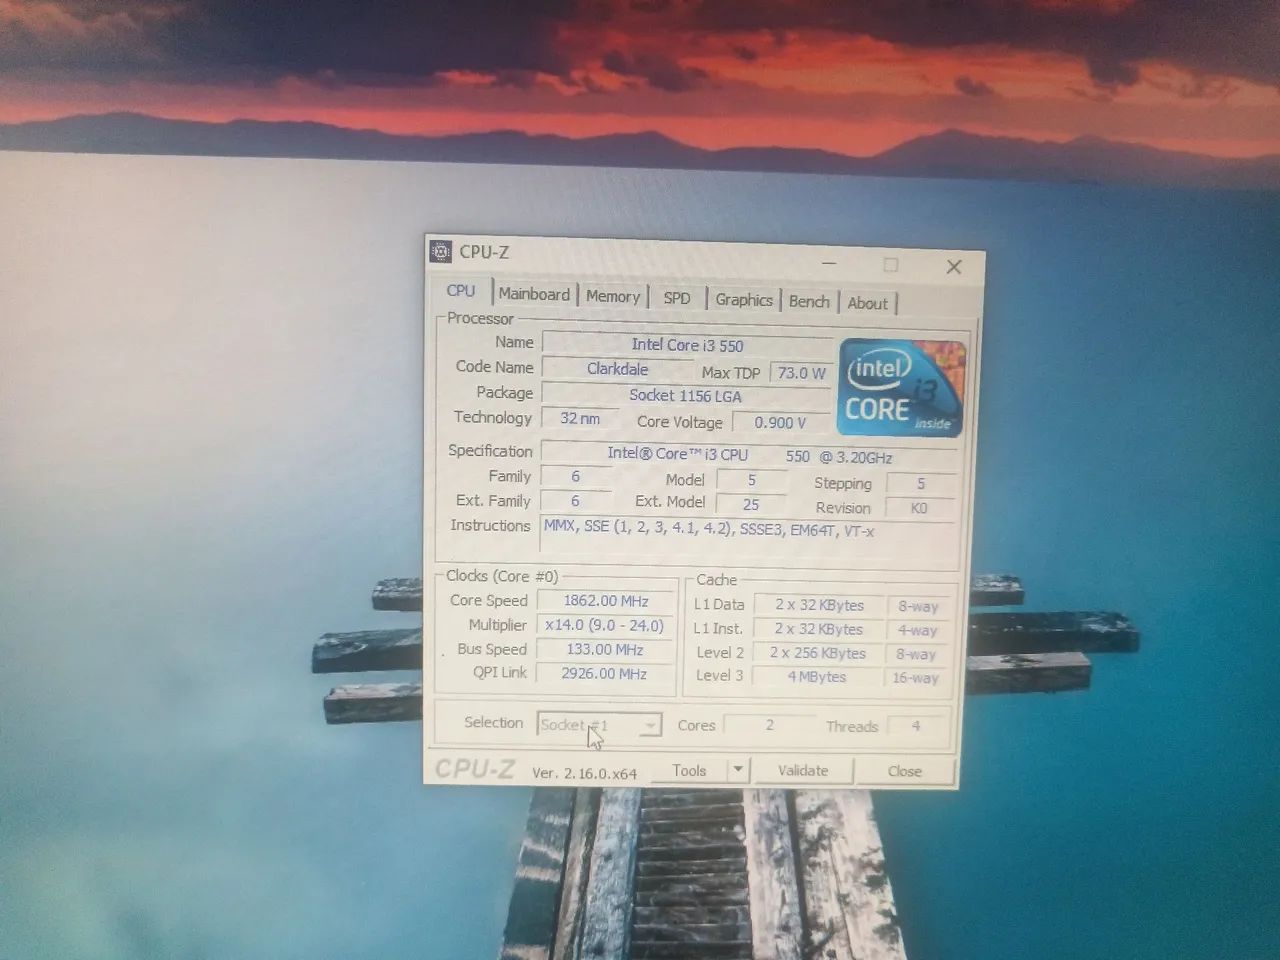Click the code name value Clarkdale
Screen dimensions: 1280x960
618,369
